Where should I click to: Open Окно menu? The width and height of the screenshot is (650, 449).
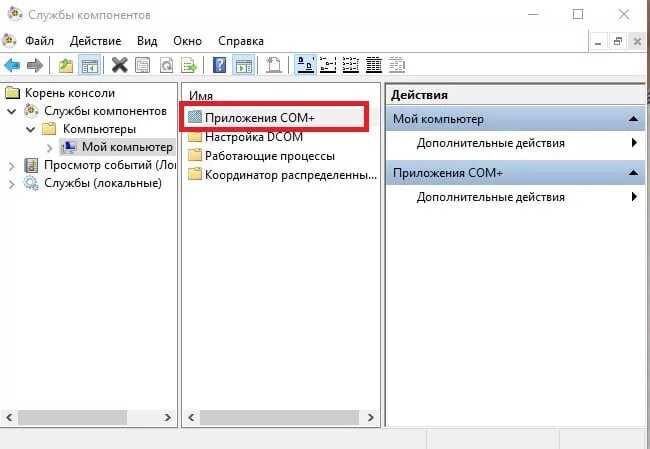click(x=187, y=41)
